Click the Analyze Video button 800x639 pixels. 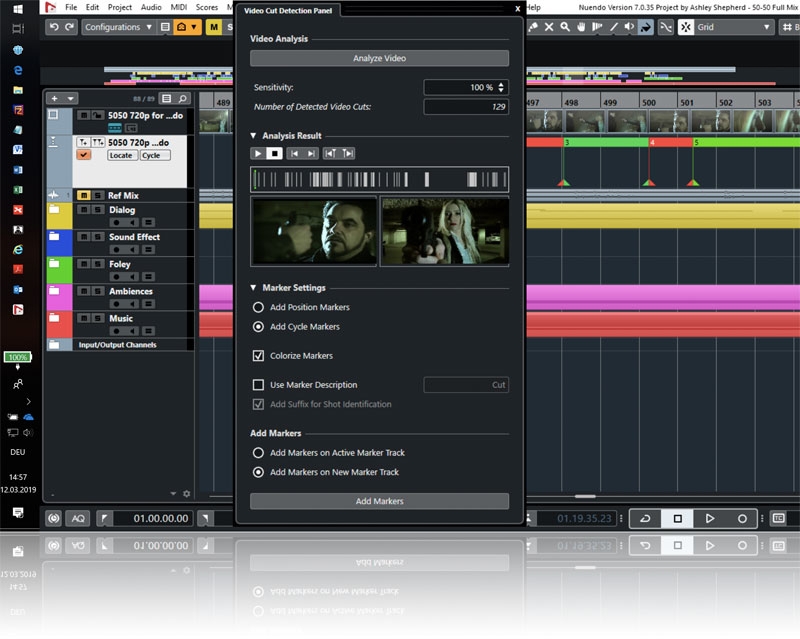pos(379,59)
